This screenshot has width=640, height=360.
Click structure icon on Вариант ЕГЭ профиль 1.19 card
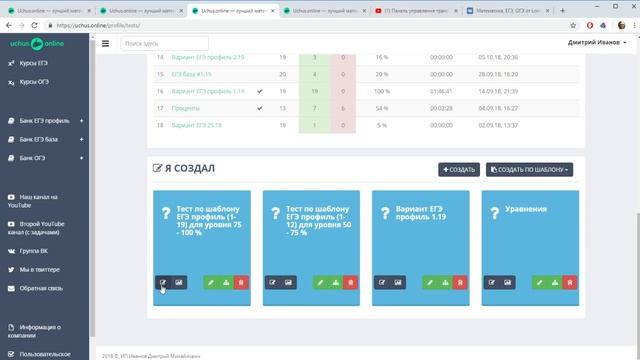pos(445,282)
